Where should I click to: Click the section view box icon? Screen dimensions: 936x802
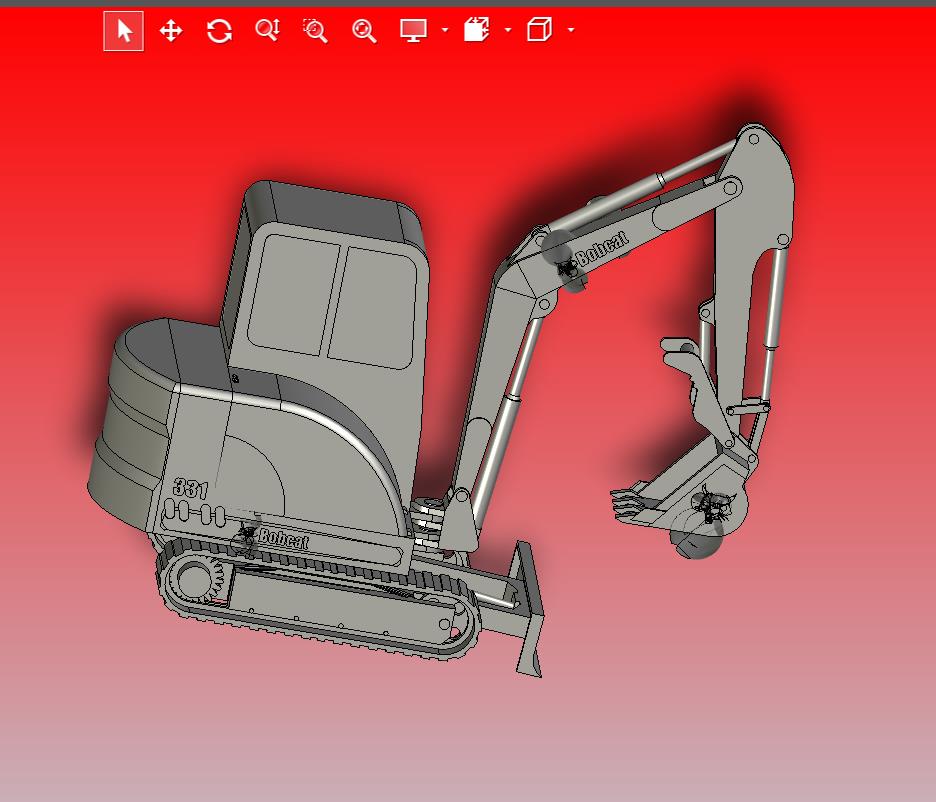pos(476,29)
